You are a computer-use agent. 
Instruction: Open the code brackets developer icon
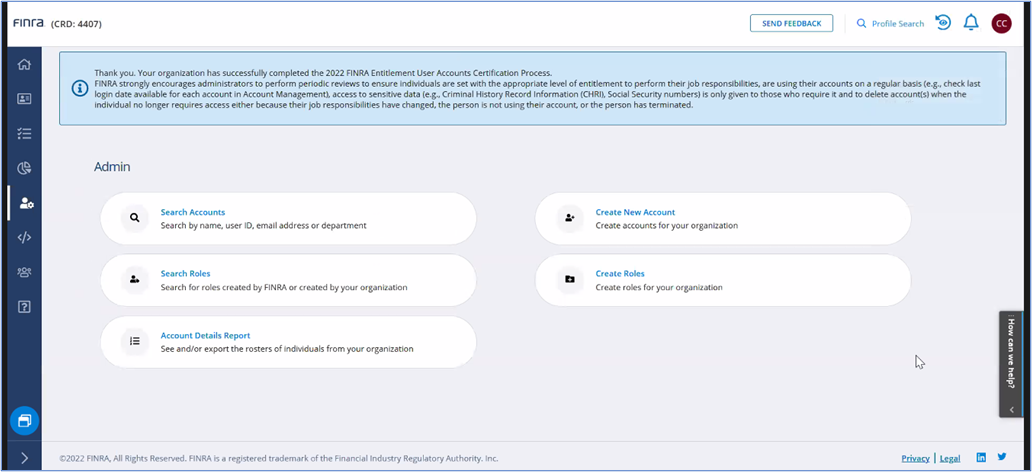coord(24,237)
